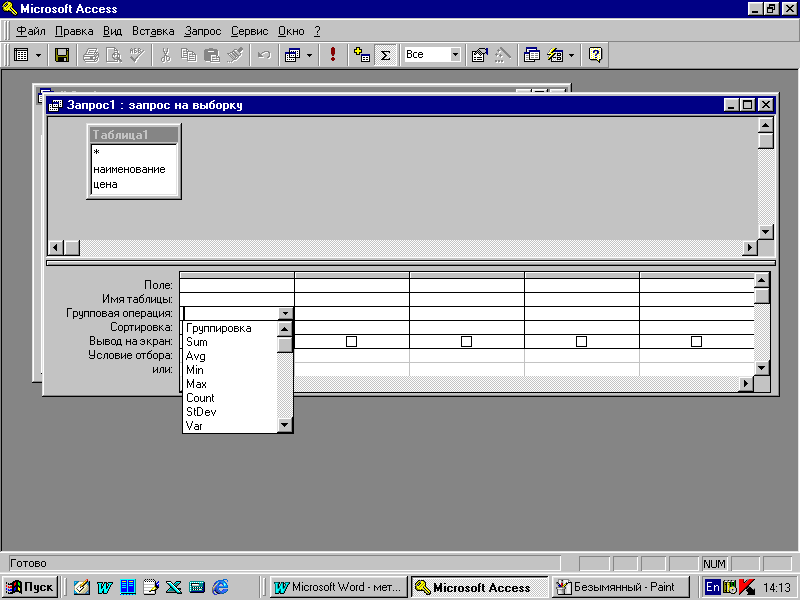Click dropdown list scroll-down arrow
Screen dimensions: 800x600
tap(285, 424)
